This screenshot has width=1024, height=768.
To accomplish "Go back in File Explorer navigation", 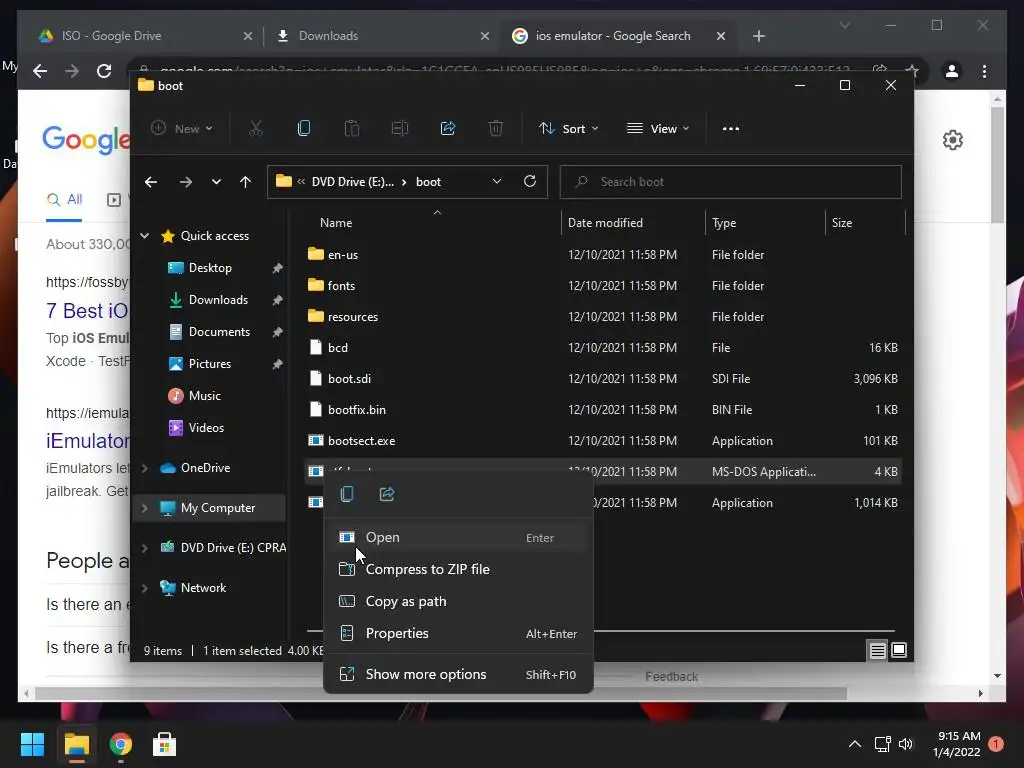I will pyautogui.click(x=151, y=182).
